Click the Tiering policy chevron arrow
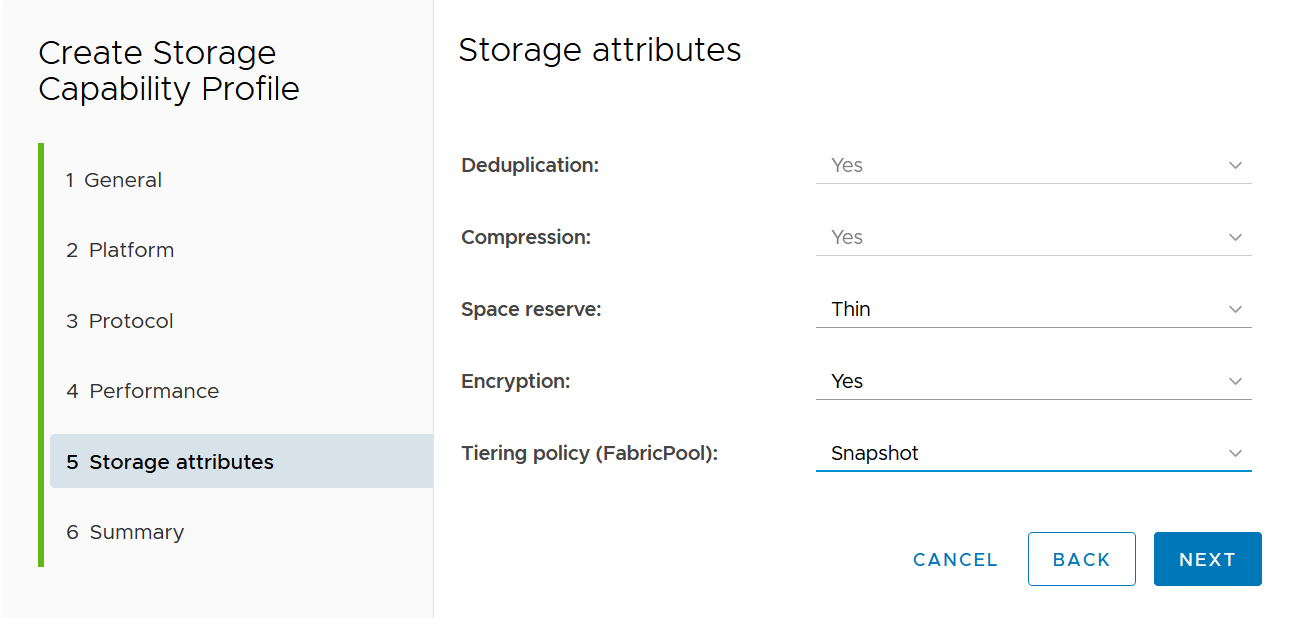This screenshot has height=618, width=1302. [1235, 454]
